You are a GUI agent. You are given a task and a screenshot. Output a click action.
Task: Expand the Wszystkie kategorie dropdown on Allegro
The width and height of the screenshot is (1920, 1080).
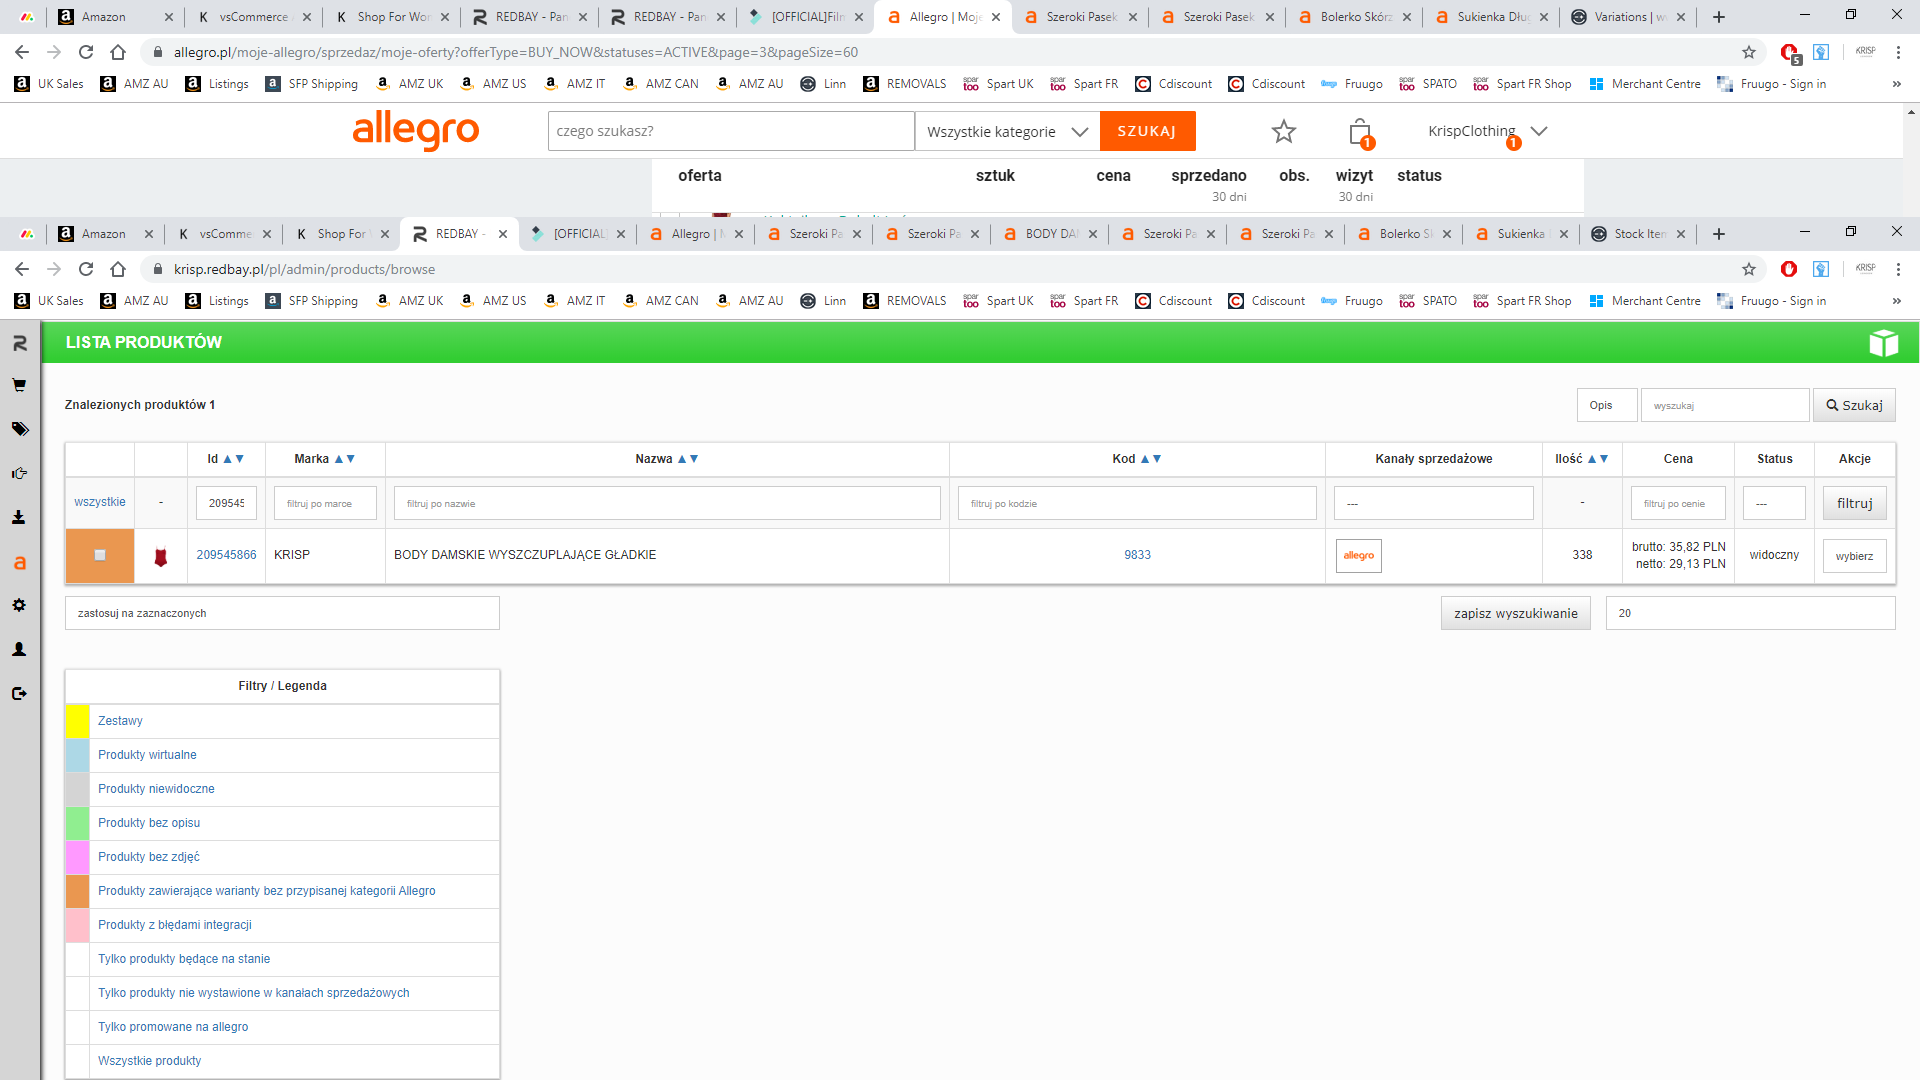pyautogui.click(x=1006, y=131)
